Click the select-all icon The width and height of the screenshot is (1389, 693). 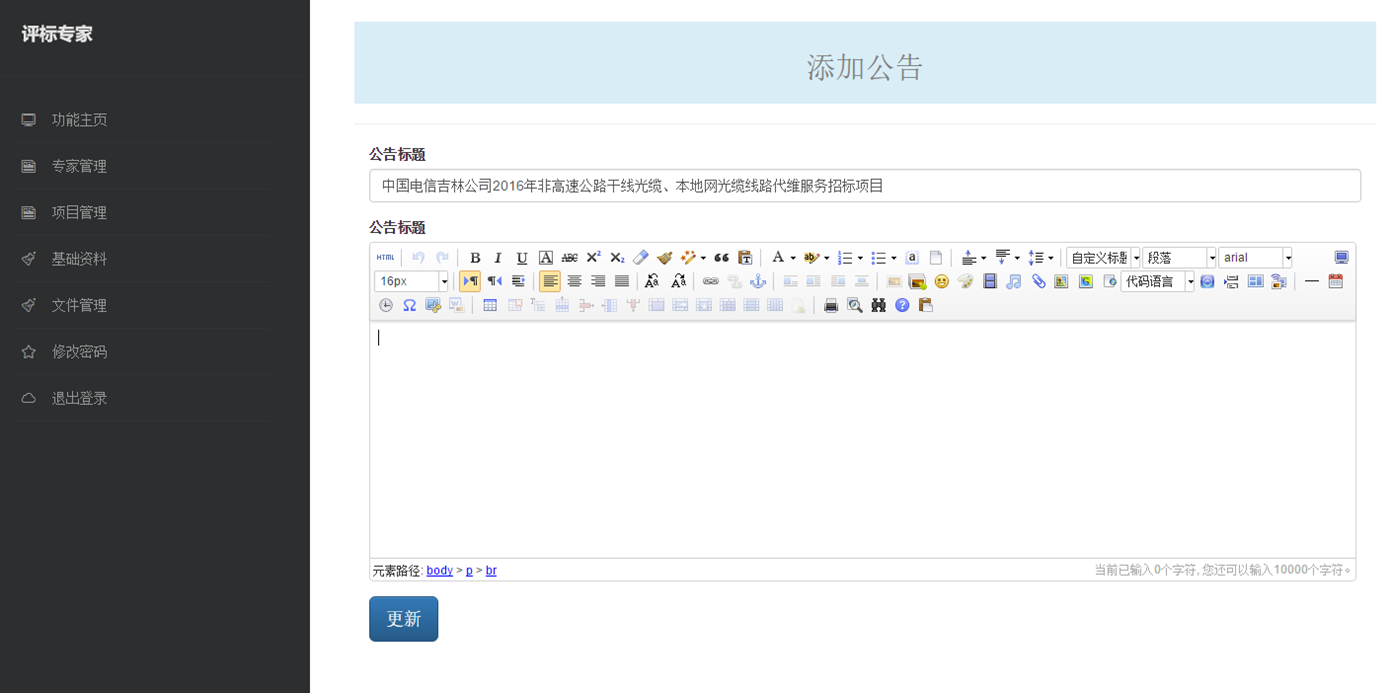click(x=911, y=257)
